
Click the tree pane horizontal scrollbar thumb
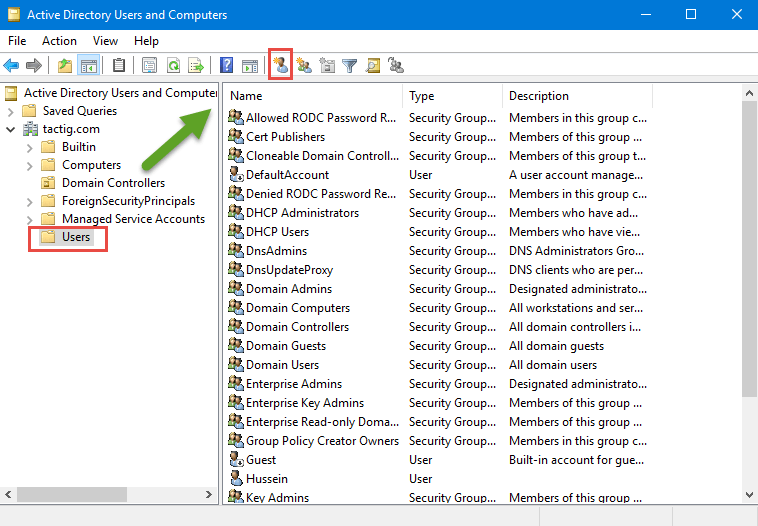click(x=72, y=495)
